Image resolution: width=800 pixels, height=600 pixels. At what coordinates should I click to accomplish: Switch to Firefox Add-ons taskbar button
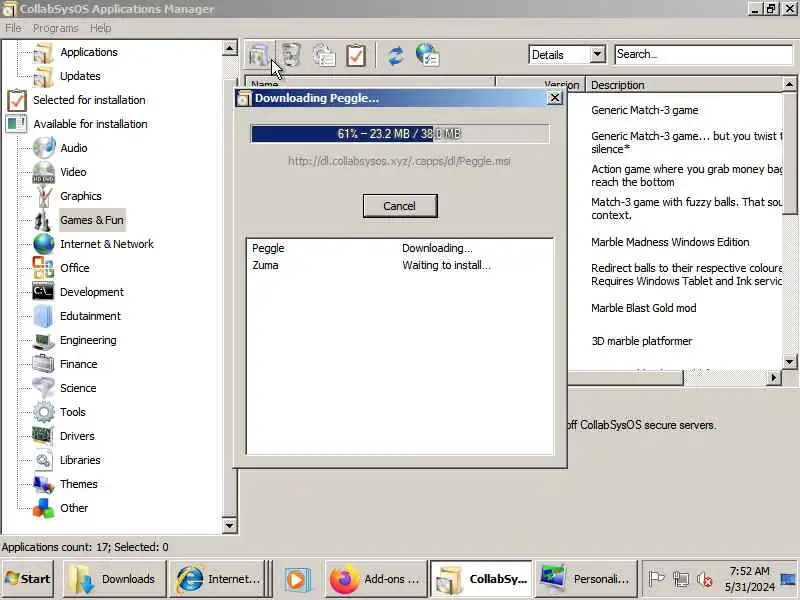376,579
